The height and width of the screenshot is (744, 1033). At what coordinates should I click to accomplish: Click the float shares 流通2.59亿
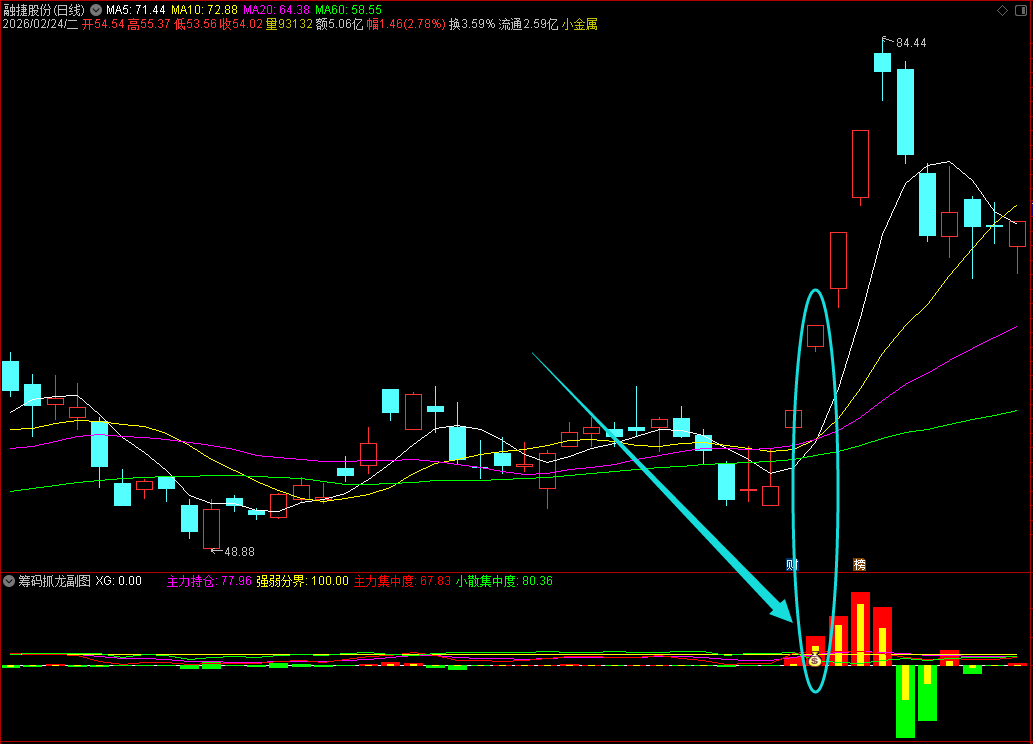(x=528, y=24)
